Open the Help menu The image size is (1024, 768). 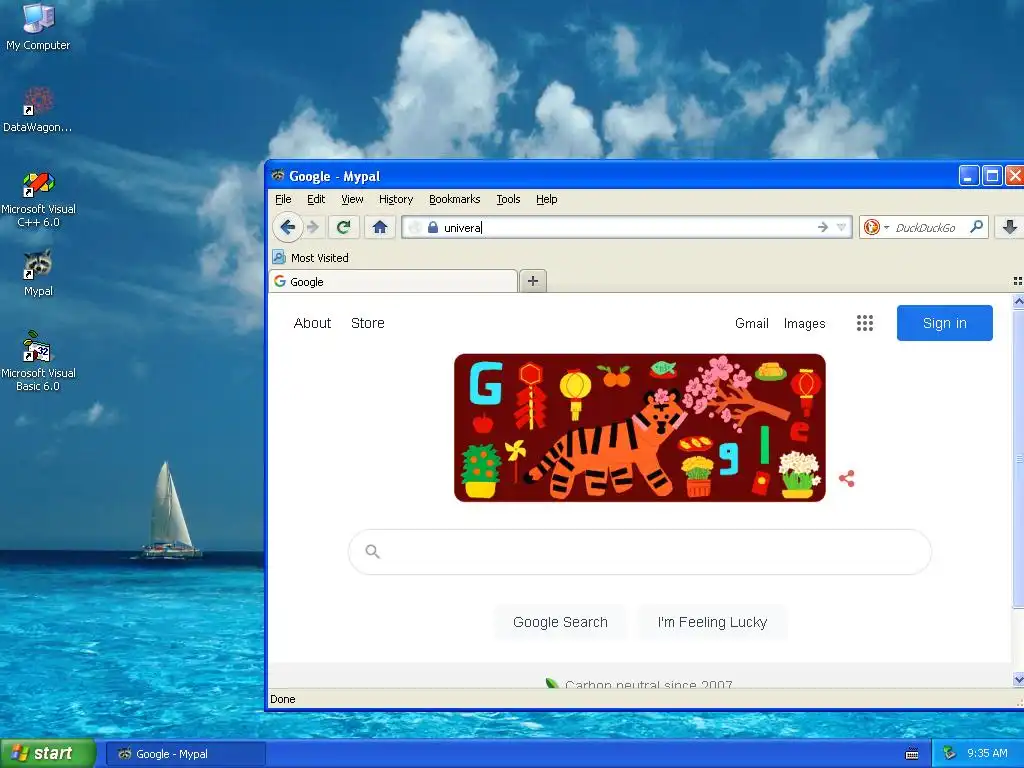click(x=547, y=199)
